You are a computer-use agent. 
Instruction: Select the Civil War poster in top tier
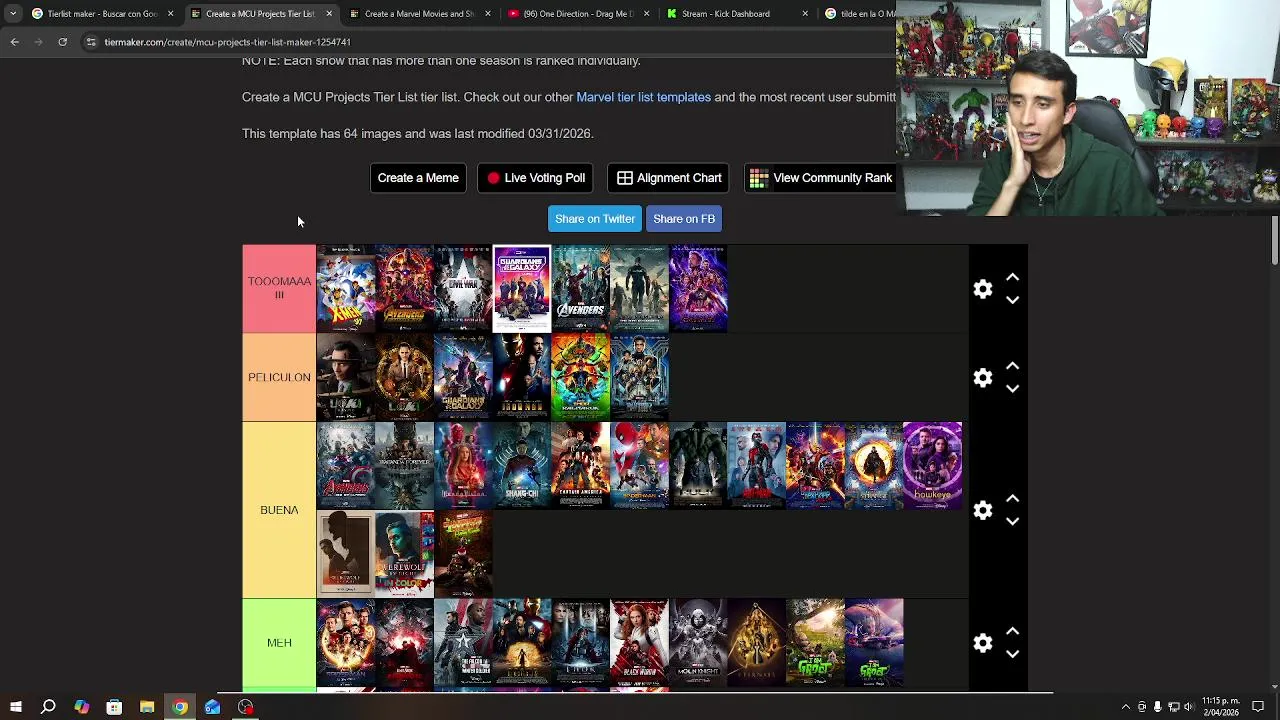pyautogui.click(x=463, y=288)
